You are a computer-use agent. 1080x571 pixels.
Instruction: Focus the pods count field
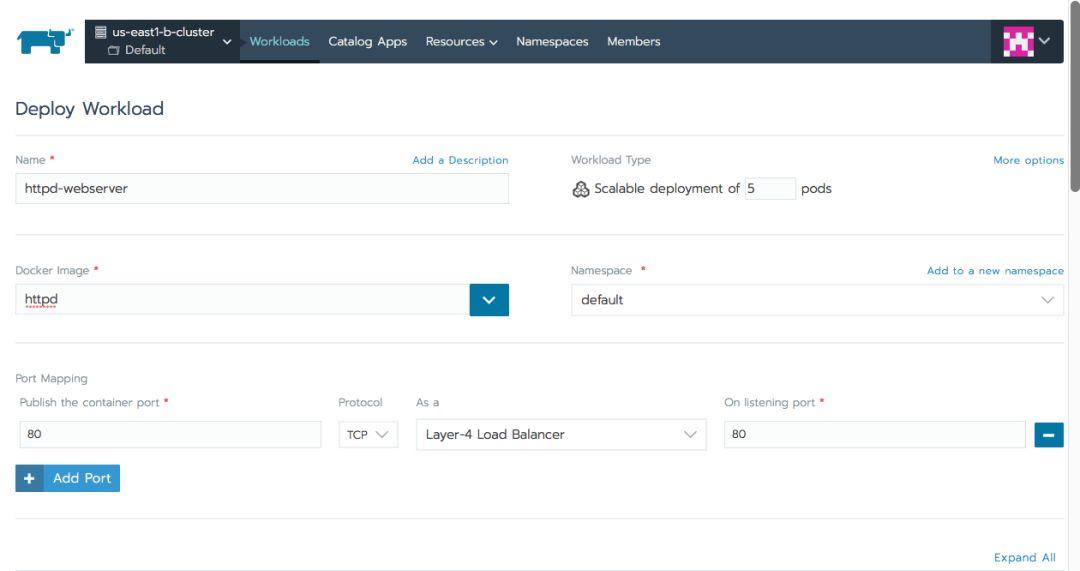pyautogui.click(x=770, y=189)
